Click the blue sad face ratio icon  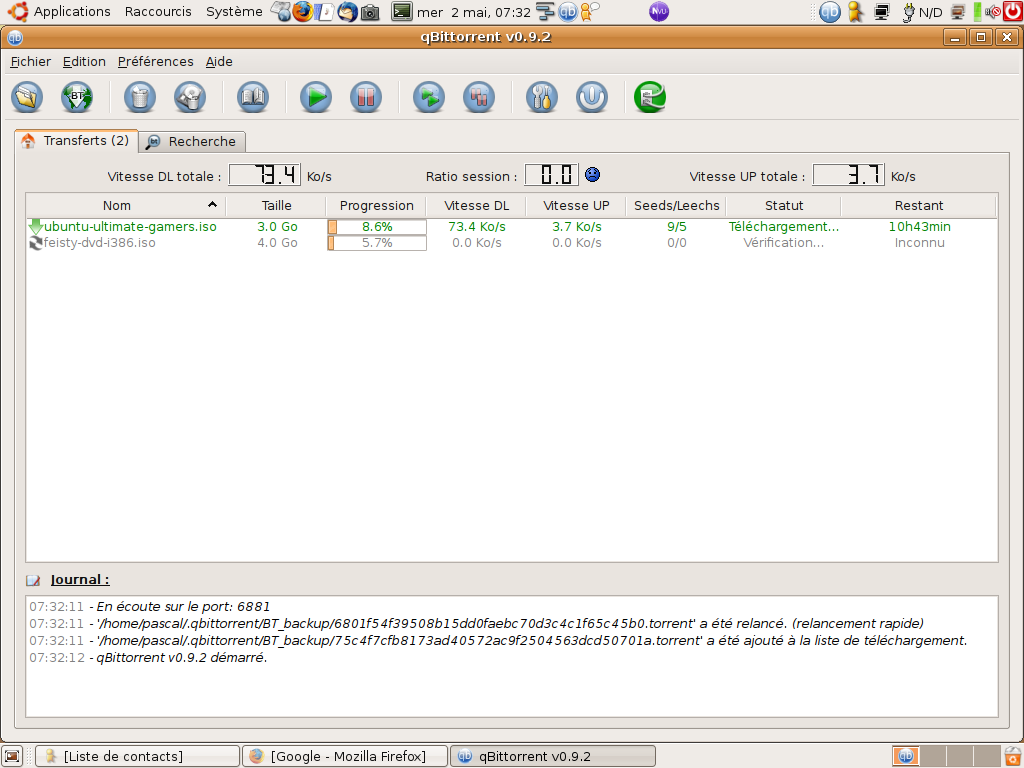point(592,174)
